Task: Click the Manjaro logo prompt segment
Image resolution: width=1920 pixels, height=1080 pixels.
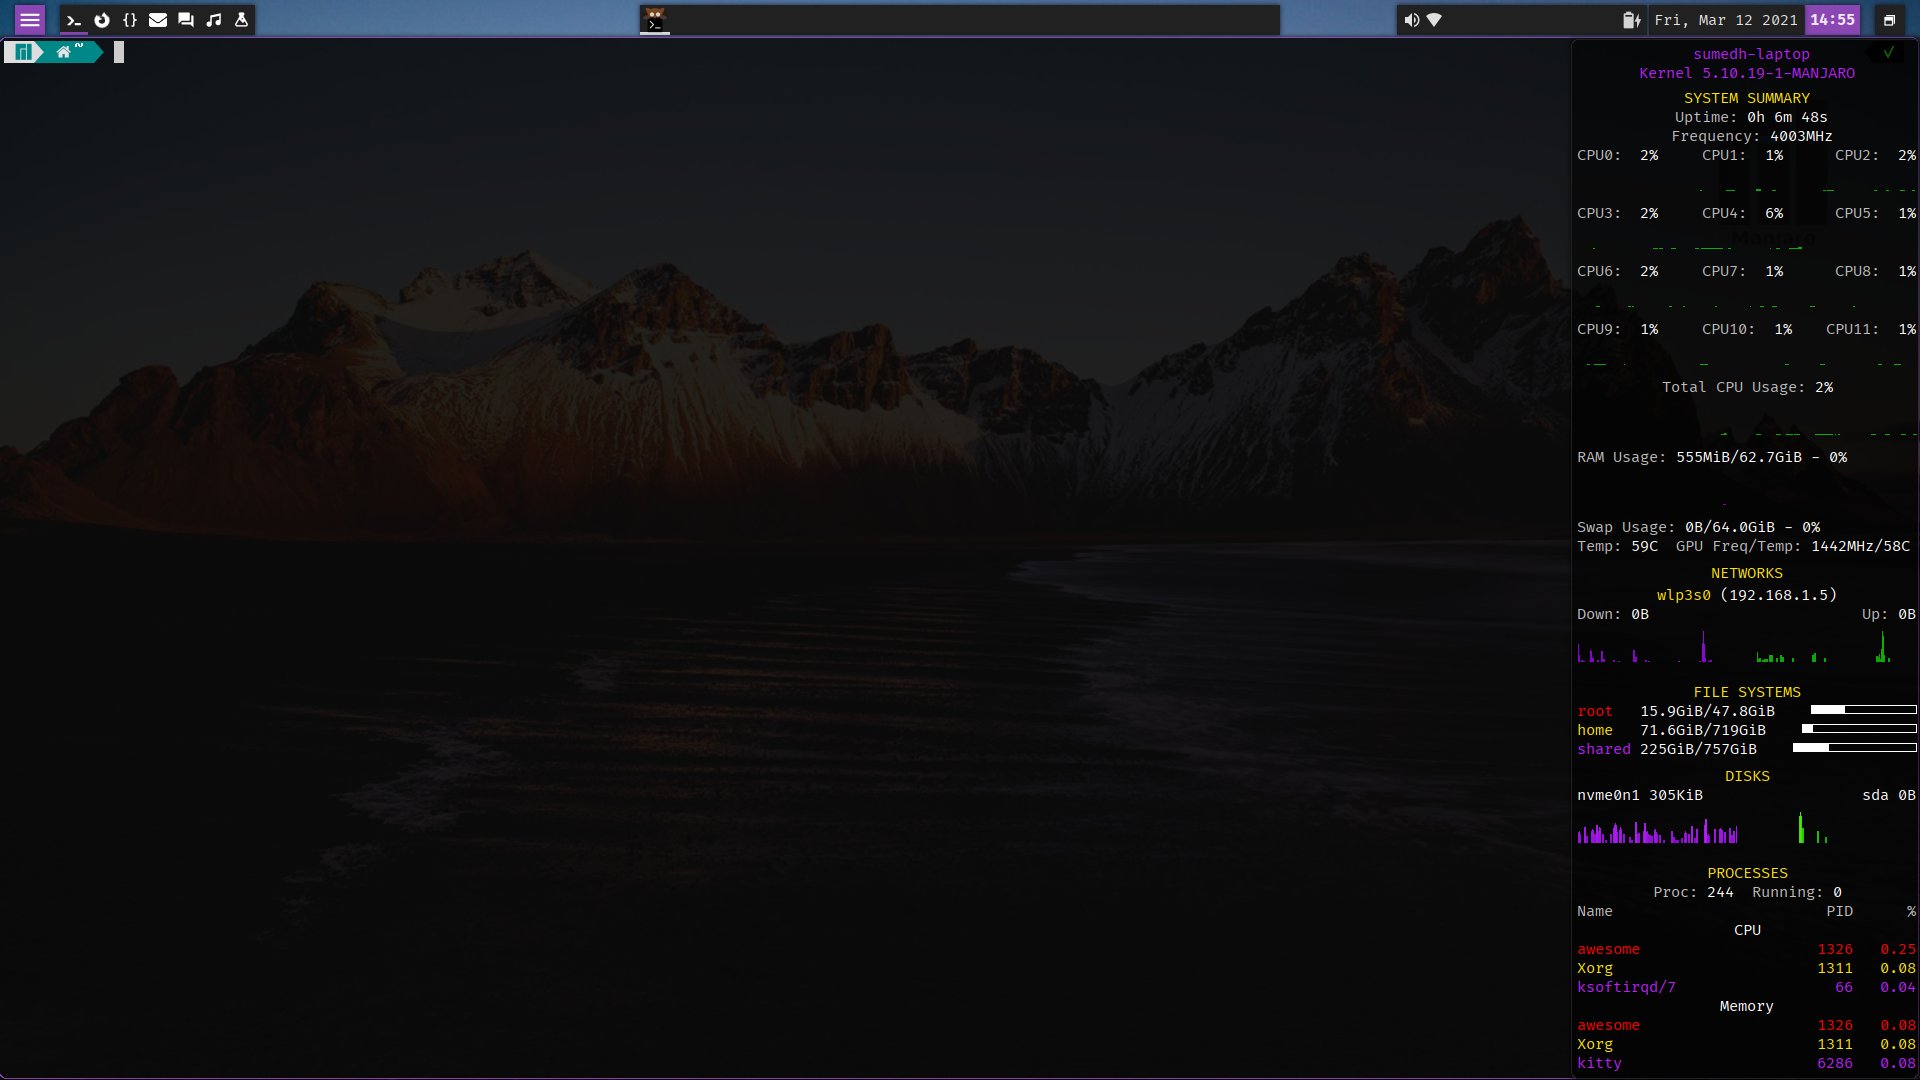Action: pyautogui.click(x=22, y=52)
